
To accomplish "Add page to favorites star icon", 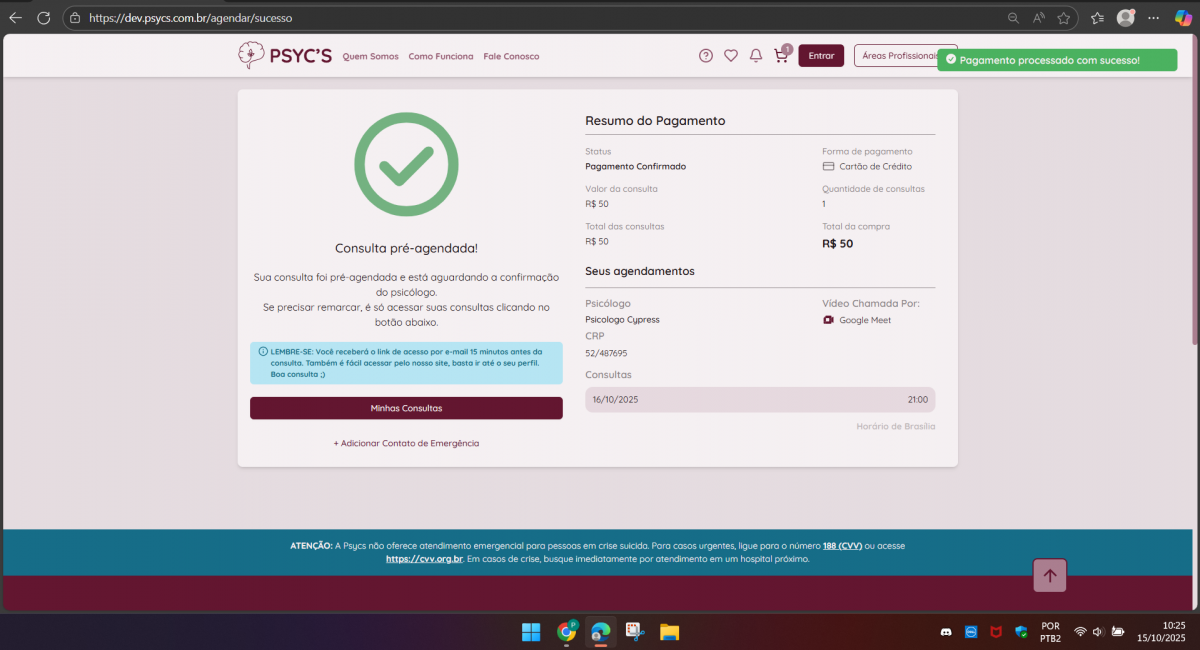I will pos(1064,18).
